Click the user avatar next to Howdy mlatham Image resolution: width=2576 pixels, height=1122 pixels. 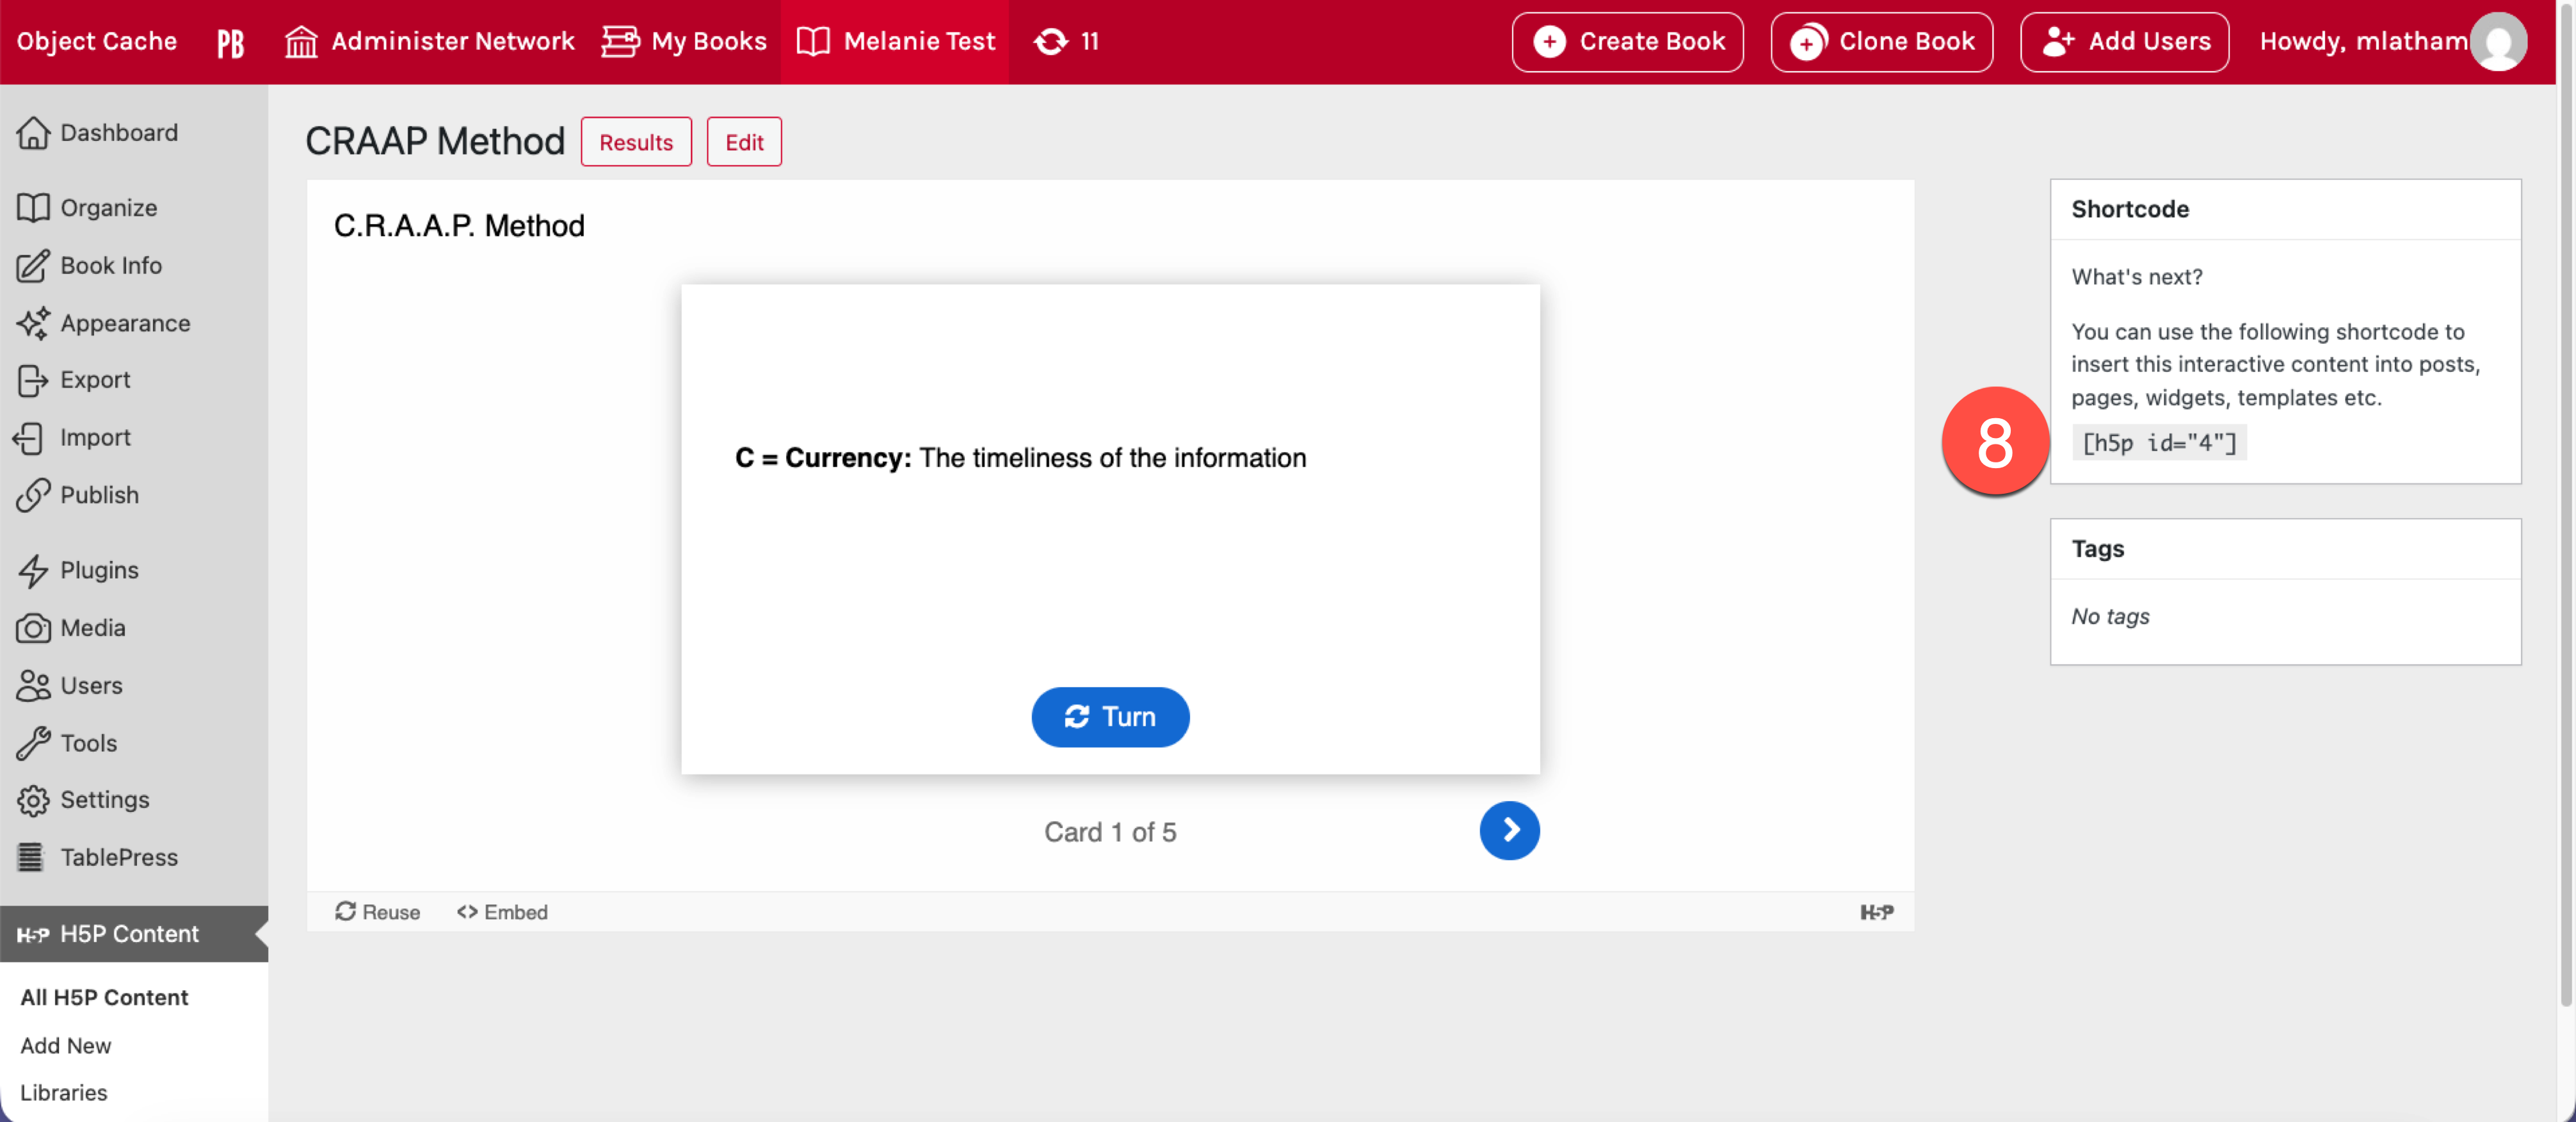click(2498, 42)
